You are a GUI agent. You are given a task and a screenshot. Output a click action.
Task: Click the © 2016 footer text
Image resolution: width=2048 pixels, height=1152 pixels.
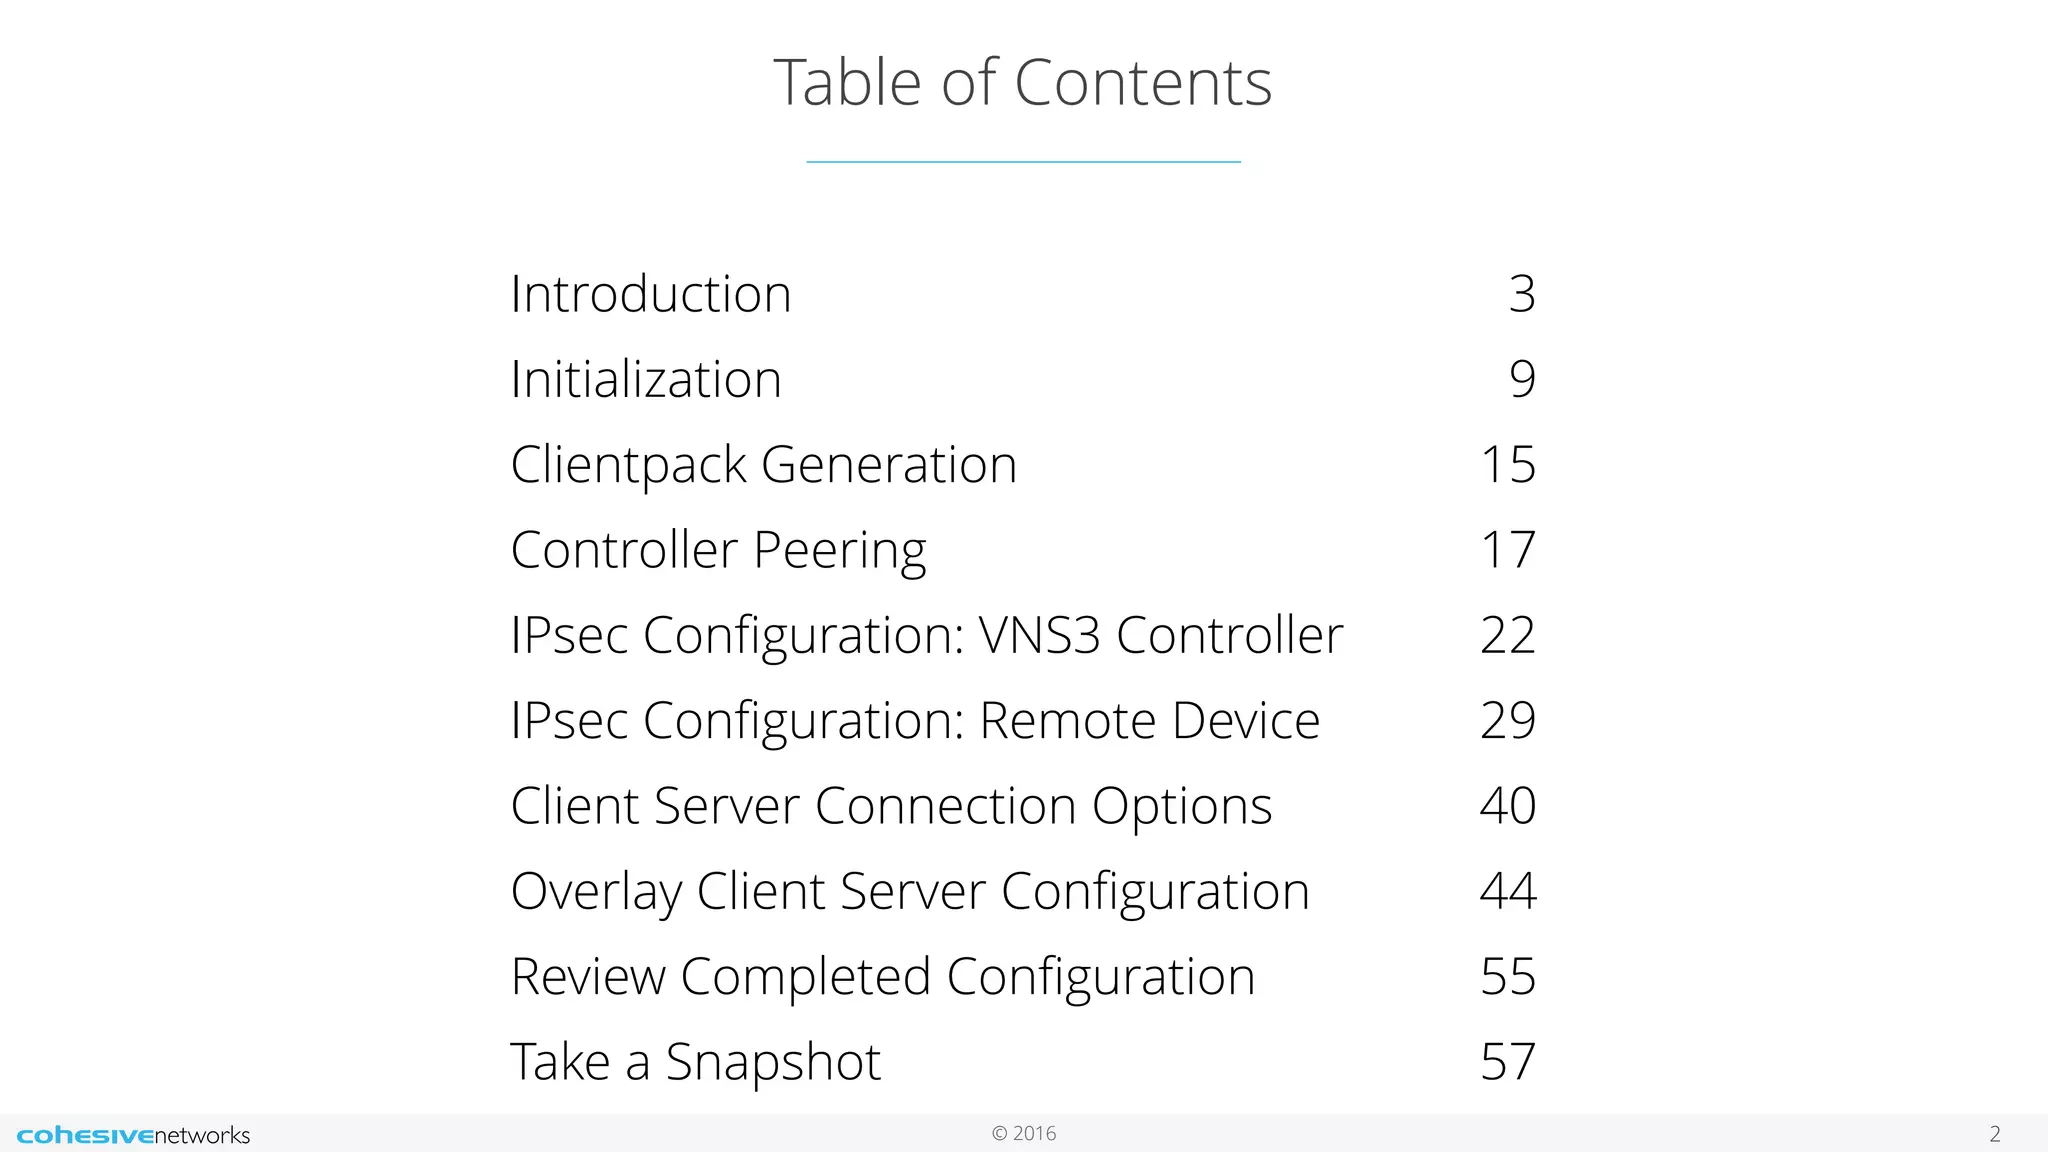coord(1024,1133)
